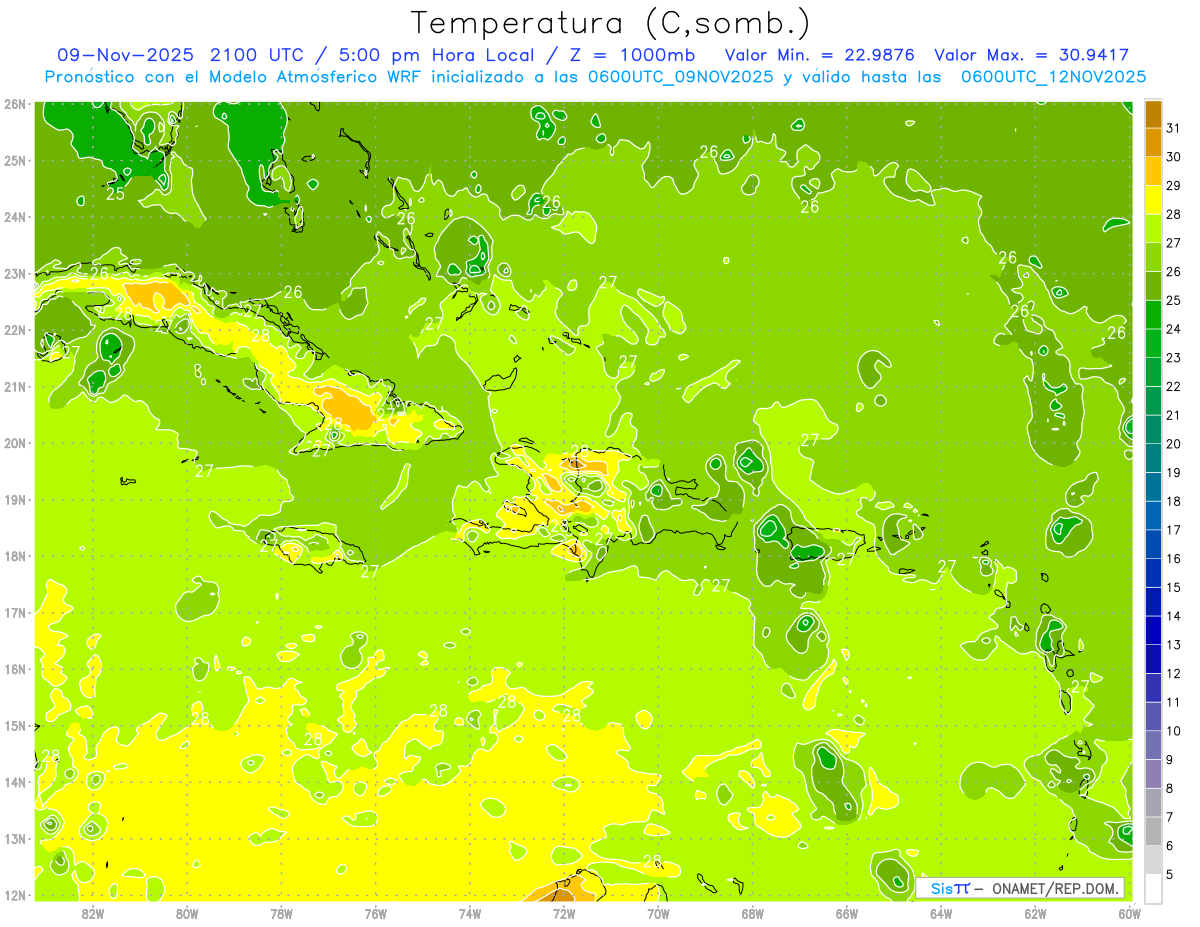This screenshot has height=927, width=1200.
Task: Pick the yellow swatch between 28 and 29
Action: [x=1153, y=200]
